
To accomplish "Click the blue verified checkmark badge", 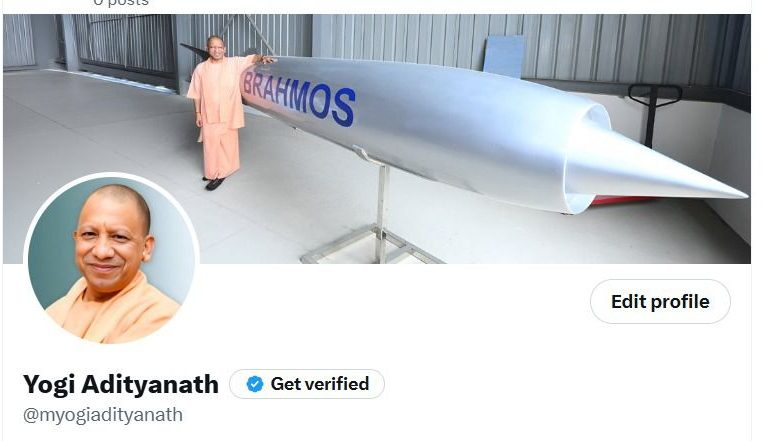I will (255, 384).
